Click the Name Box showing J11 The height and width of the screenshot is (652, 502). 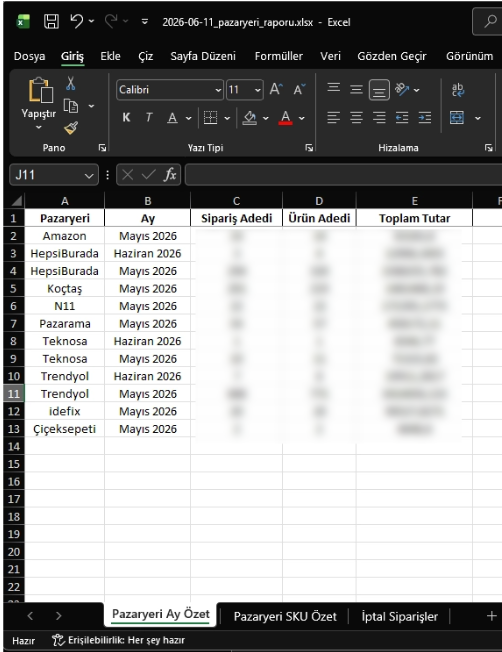54,175
